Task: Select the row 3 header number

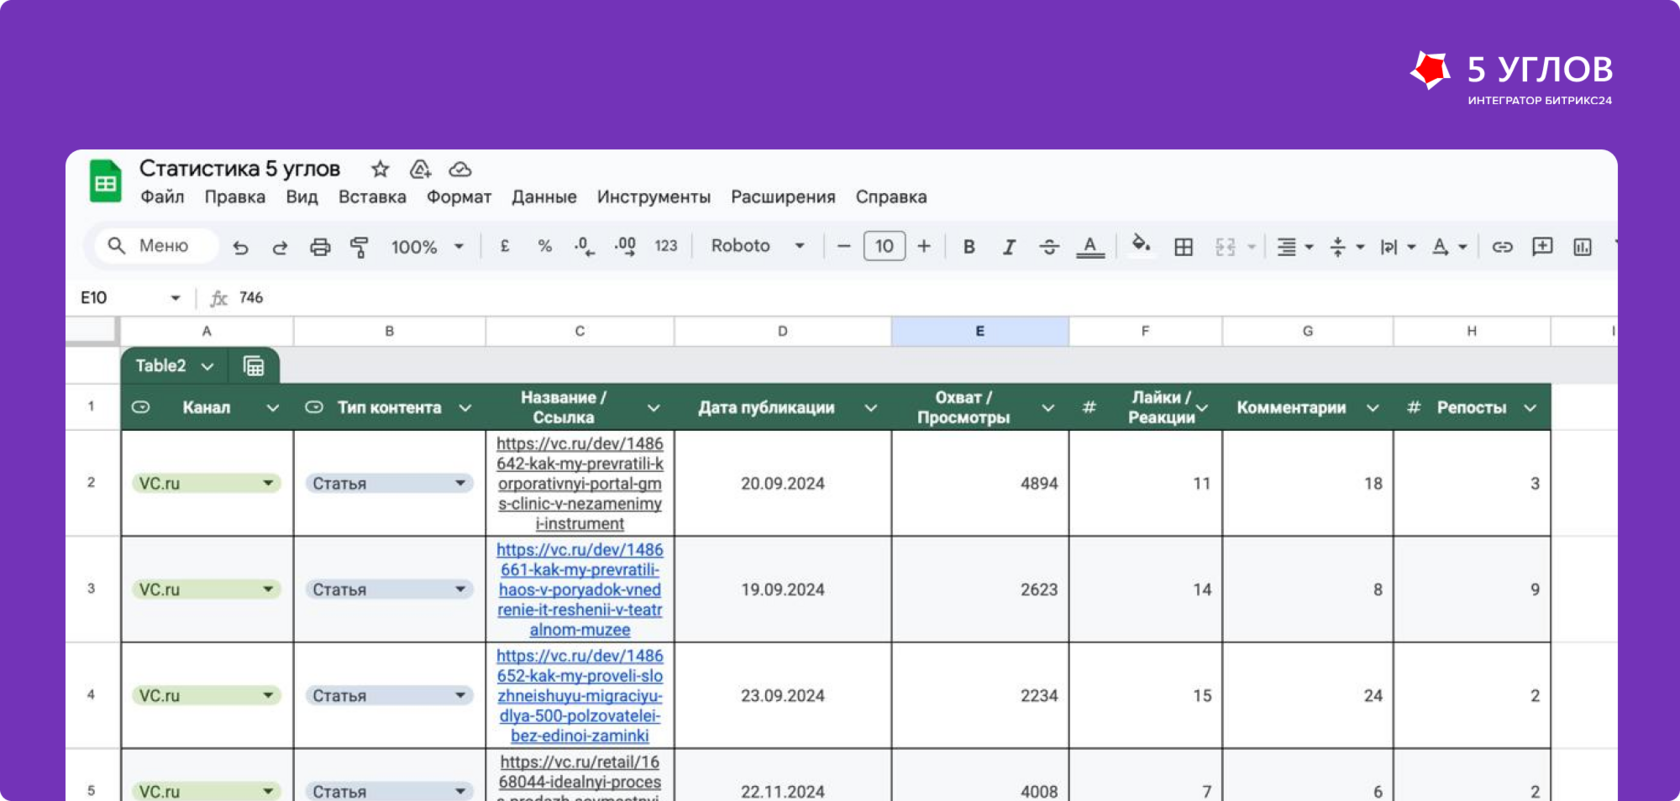Action: [x=92, y=589]
